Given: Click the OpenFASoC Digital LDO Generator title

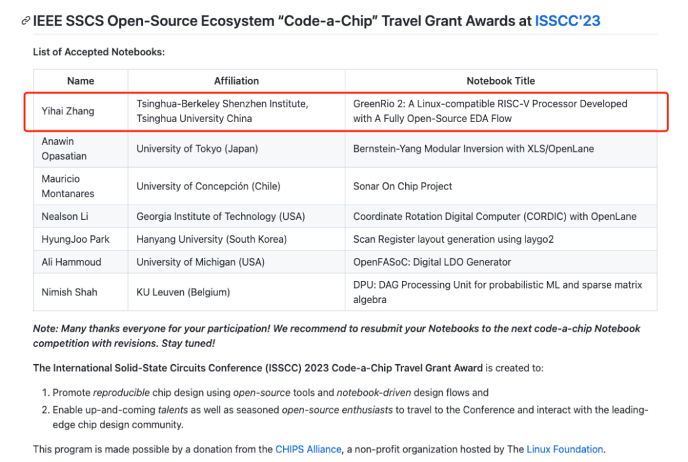Looking at the screenshot, I should [x=432, y=262].
